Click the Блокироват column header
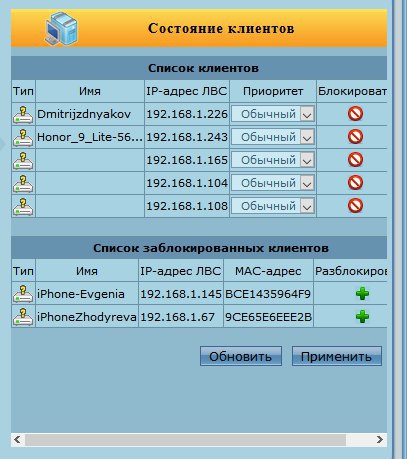The image size is (407, 459). (x=352, y=91)
